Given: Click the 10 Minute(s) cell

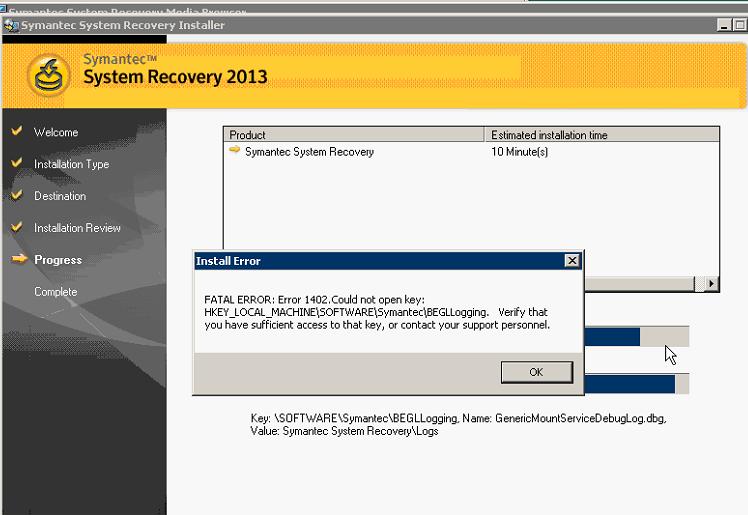Looking at the screenshot, I should coord(519,152).
